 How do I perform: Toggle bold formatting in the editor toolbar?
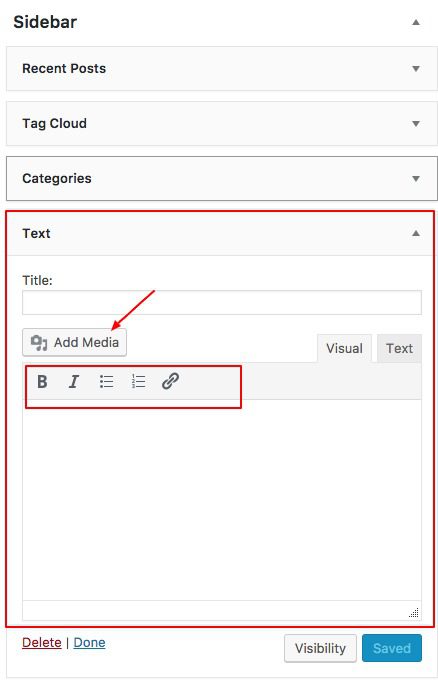(42, 382)
